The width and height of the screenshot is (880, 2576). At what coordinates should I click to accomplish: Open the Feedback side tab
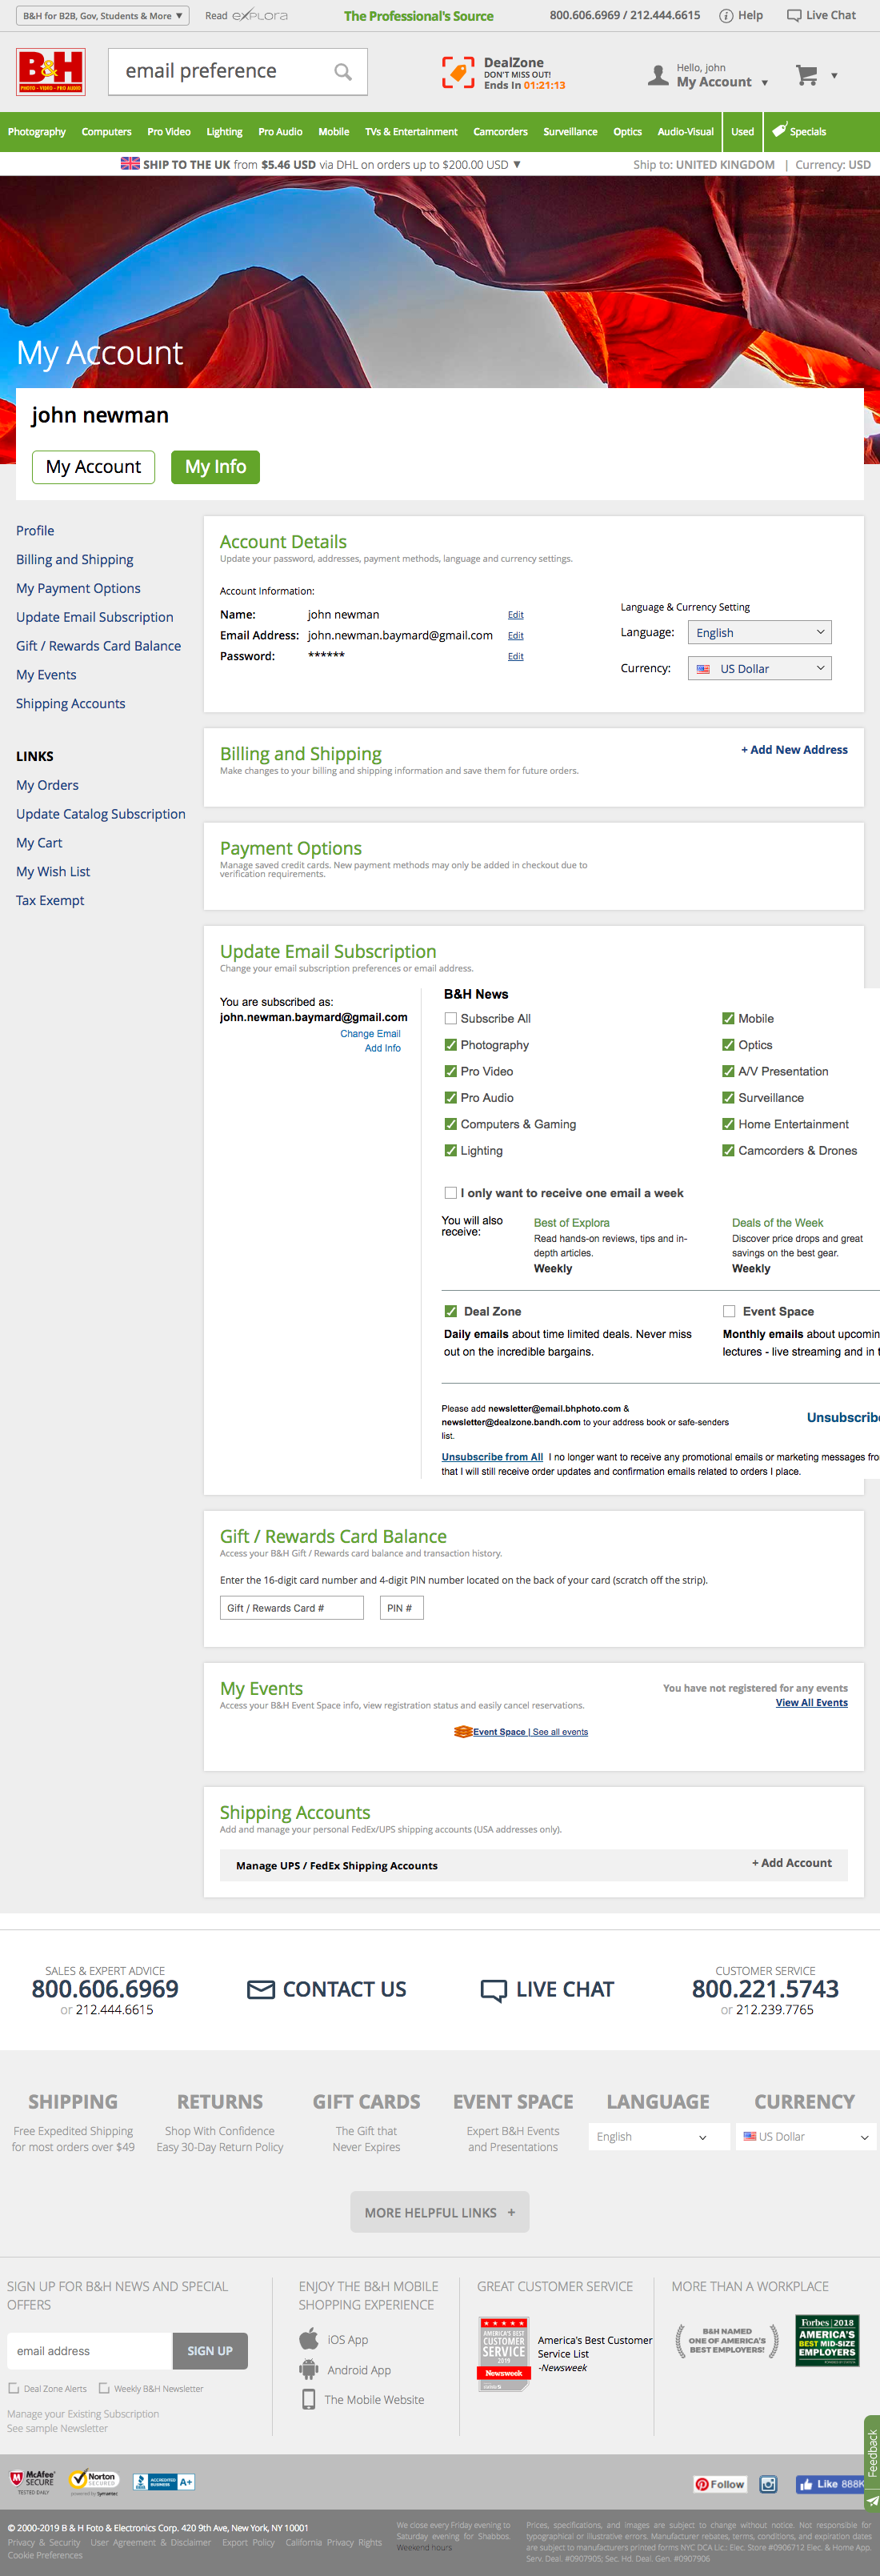(x=872, y=2462)
